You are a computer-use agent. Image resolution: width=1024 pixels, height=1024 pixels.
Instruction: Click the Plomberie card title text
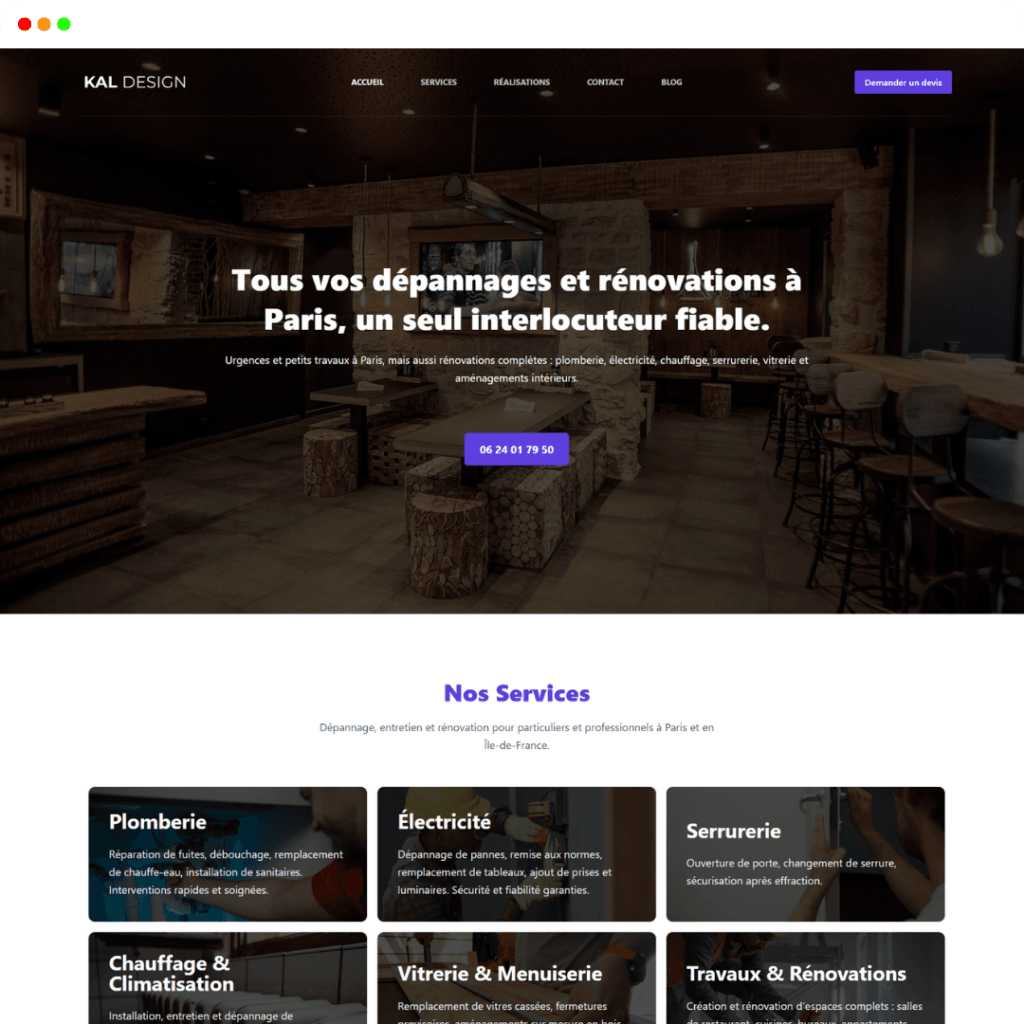[157, 822]
